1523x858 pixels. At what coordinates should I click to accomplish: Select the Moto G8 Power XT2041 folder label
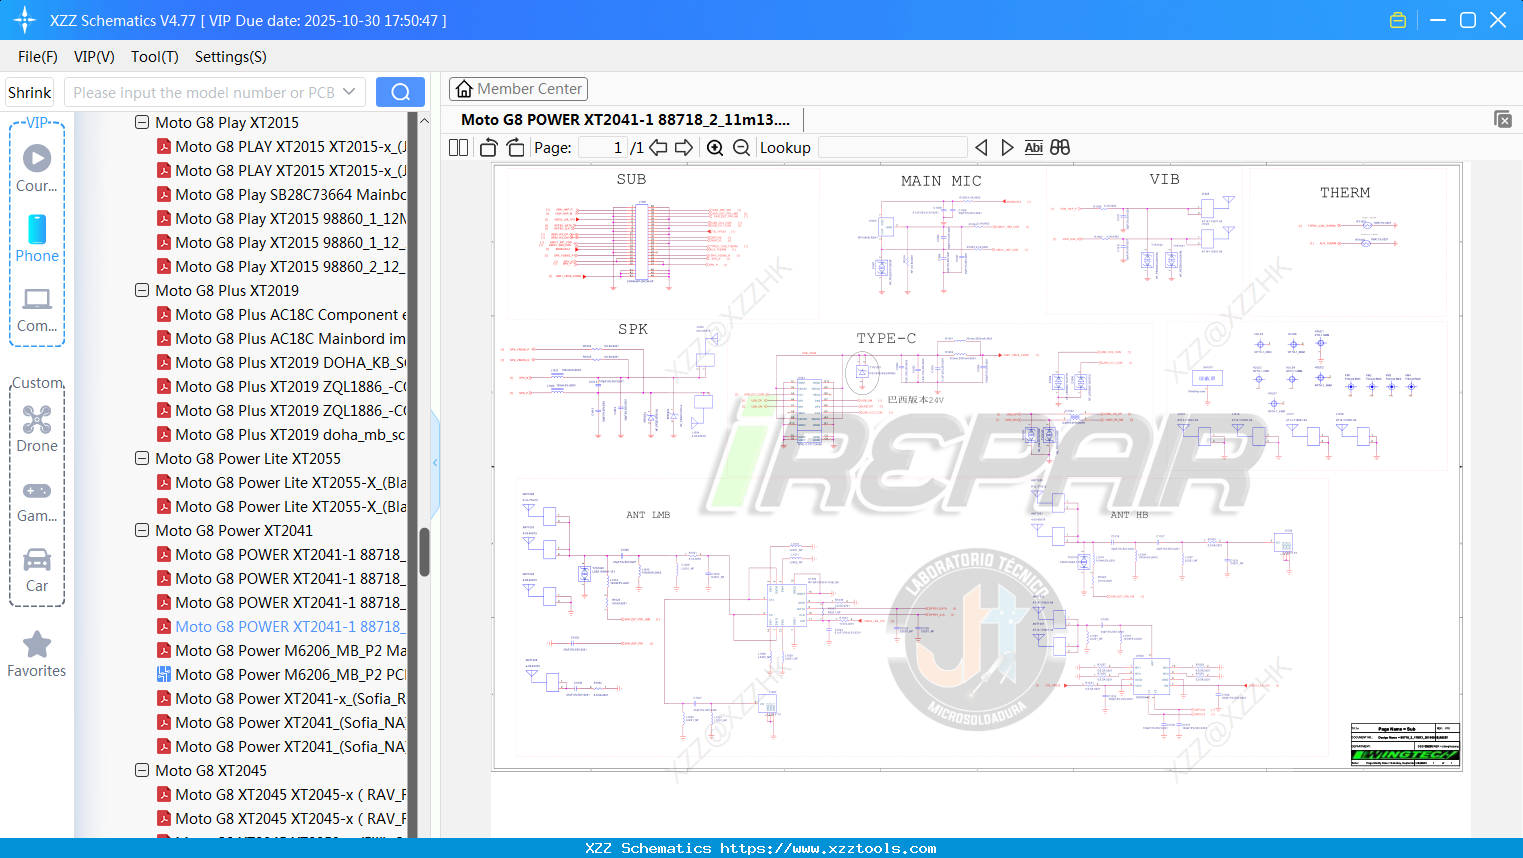[x=234, y=530]
